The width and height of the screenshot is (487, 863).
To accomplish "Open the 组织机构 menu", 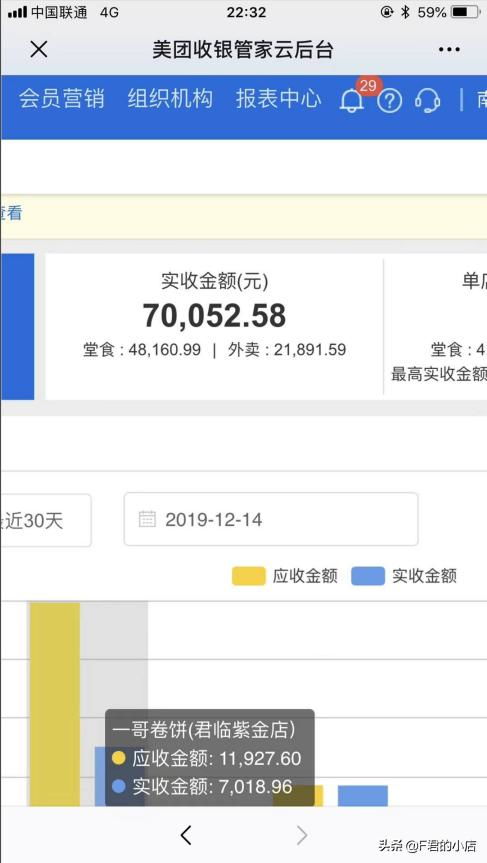I will [x=170, y=100].
